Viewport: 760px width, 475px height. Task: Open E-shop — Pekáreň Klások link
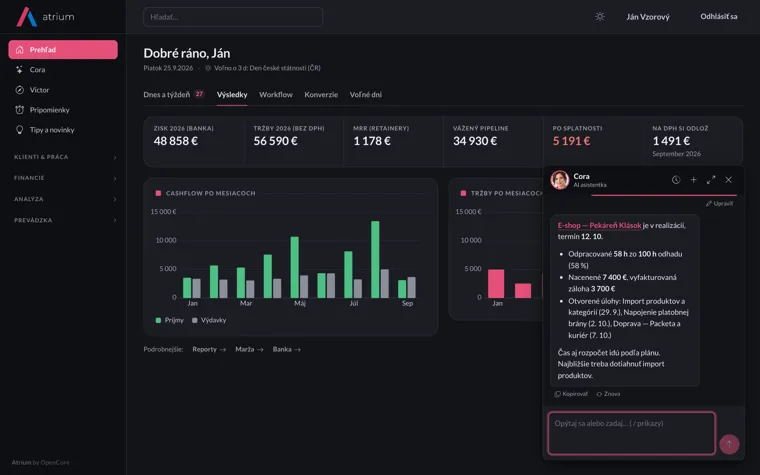pyautogui.click(x=599, y=225)
